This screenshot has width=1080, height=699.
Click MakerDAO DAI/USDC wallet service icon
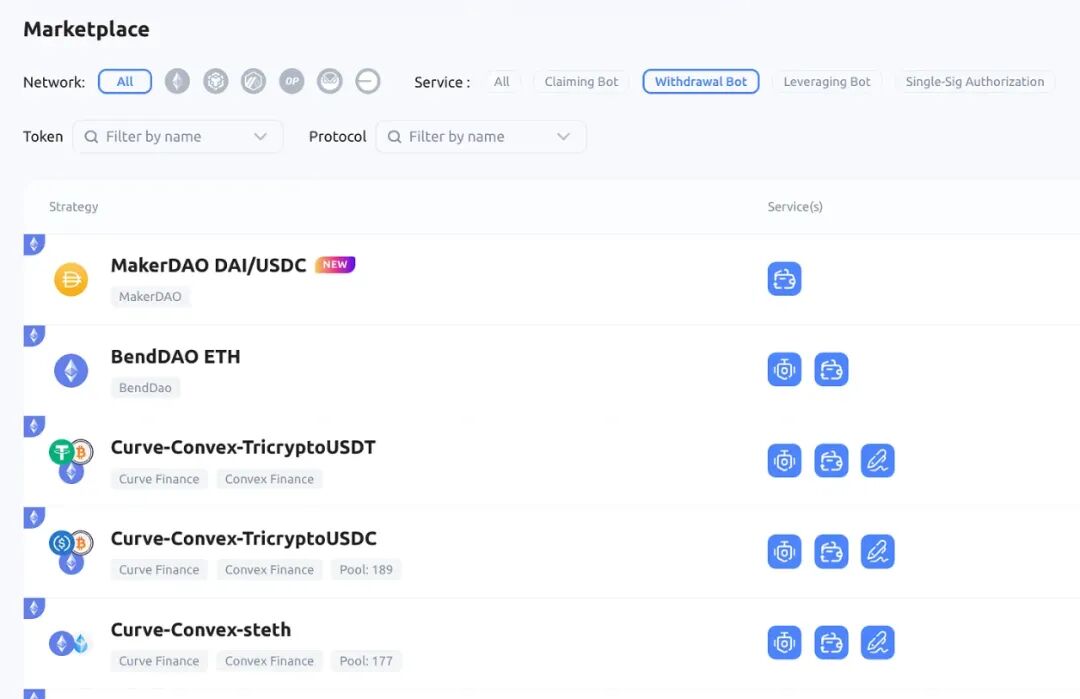point(785,279)
